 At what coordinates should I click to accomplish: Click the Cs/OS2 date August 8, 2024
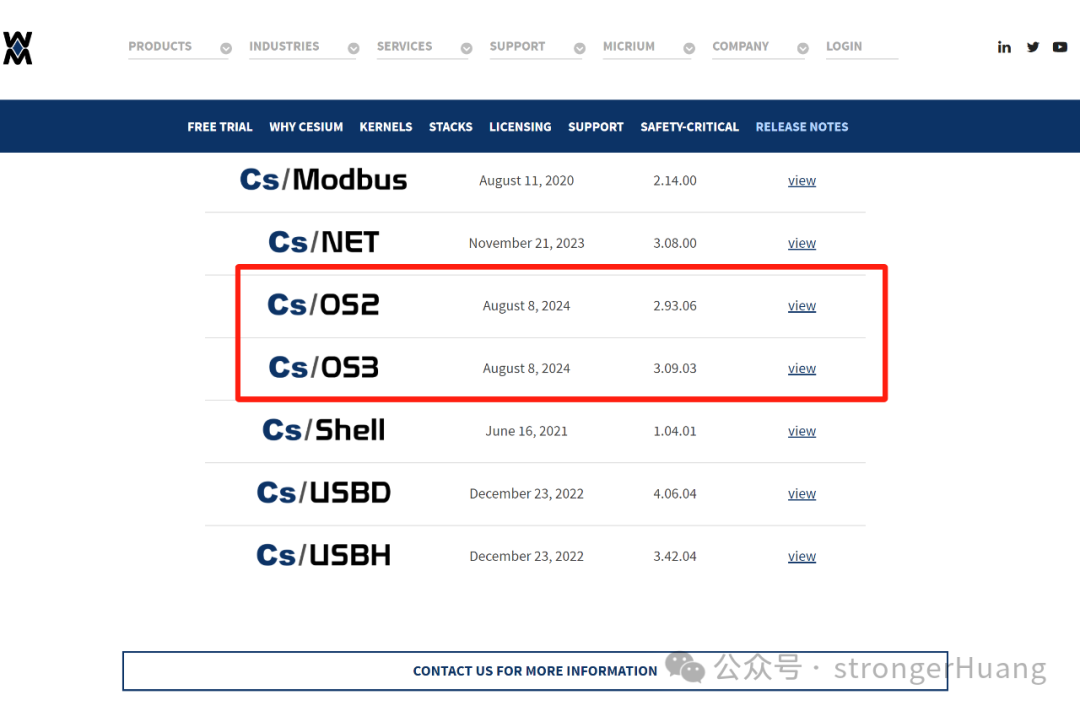tap(526, 306)
